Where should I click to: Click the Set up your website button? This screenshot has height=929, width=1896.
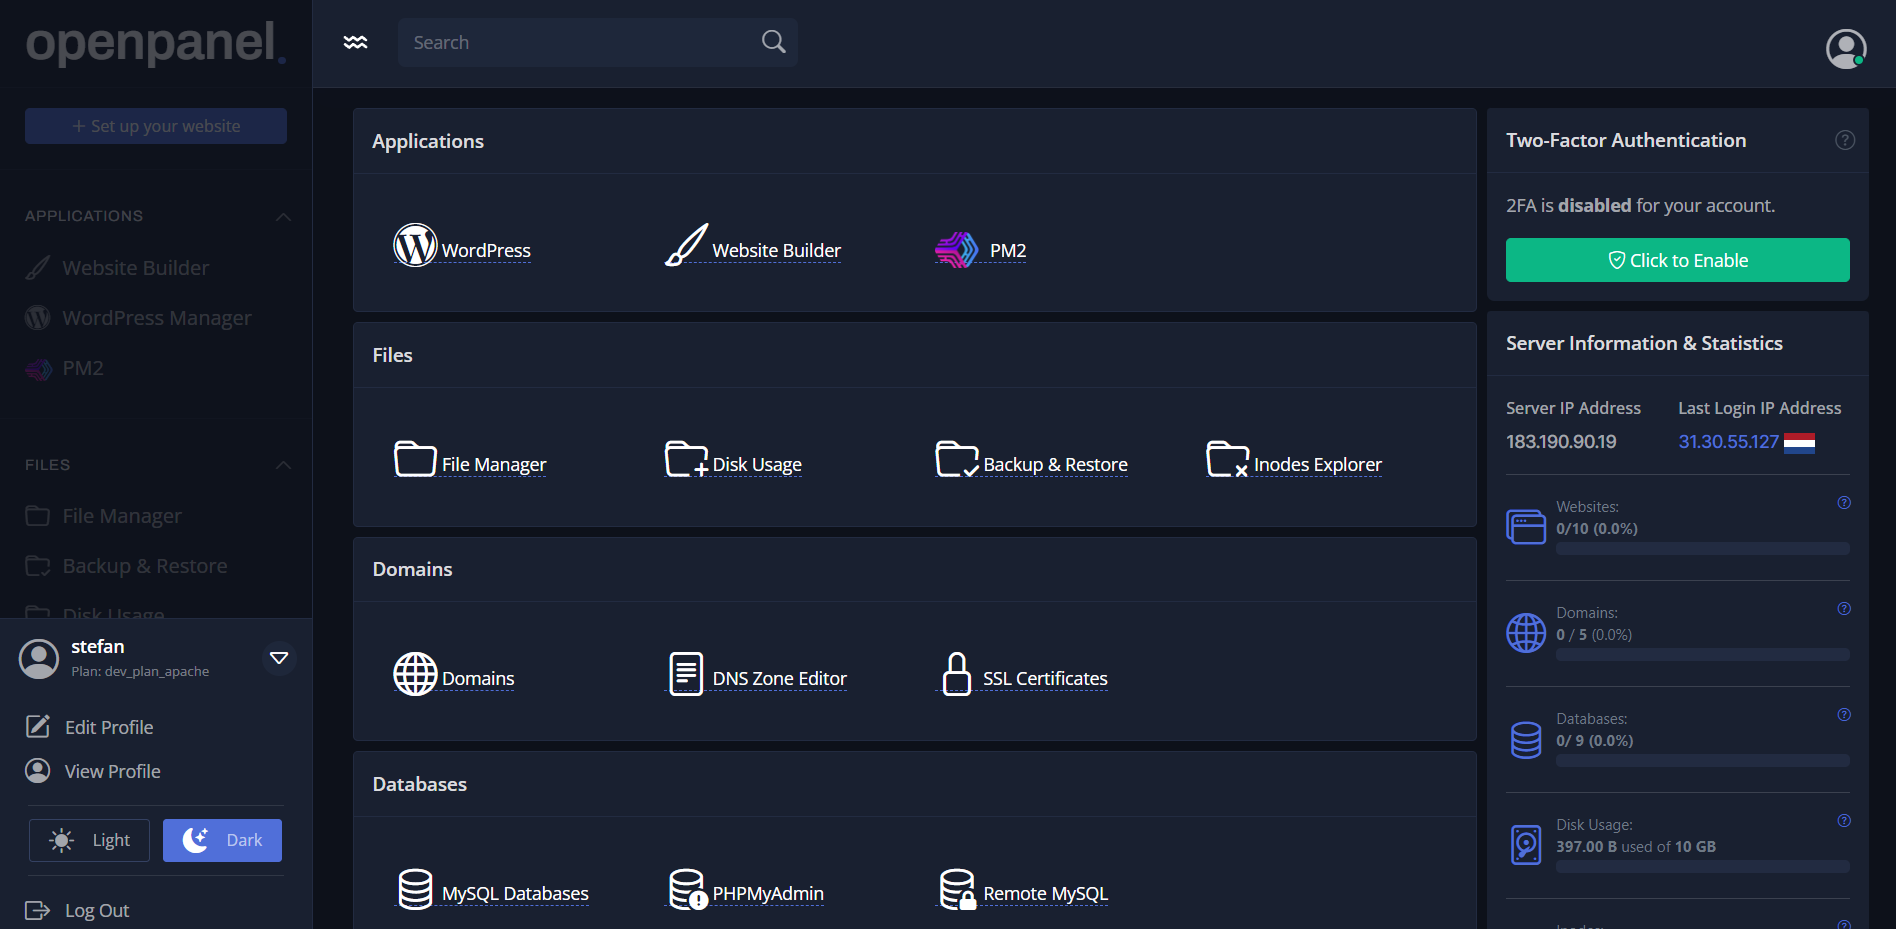[x=156, y=126]
